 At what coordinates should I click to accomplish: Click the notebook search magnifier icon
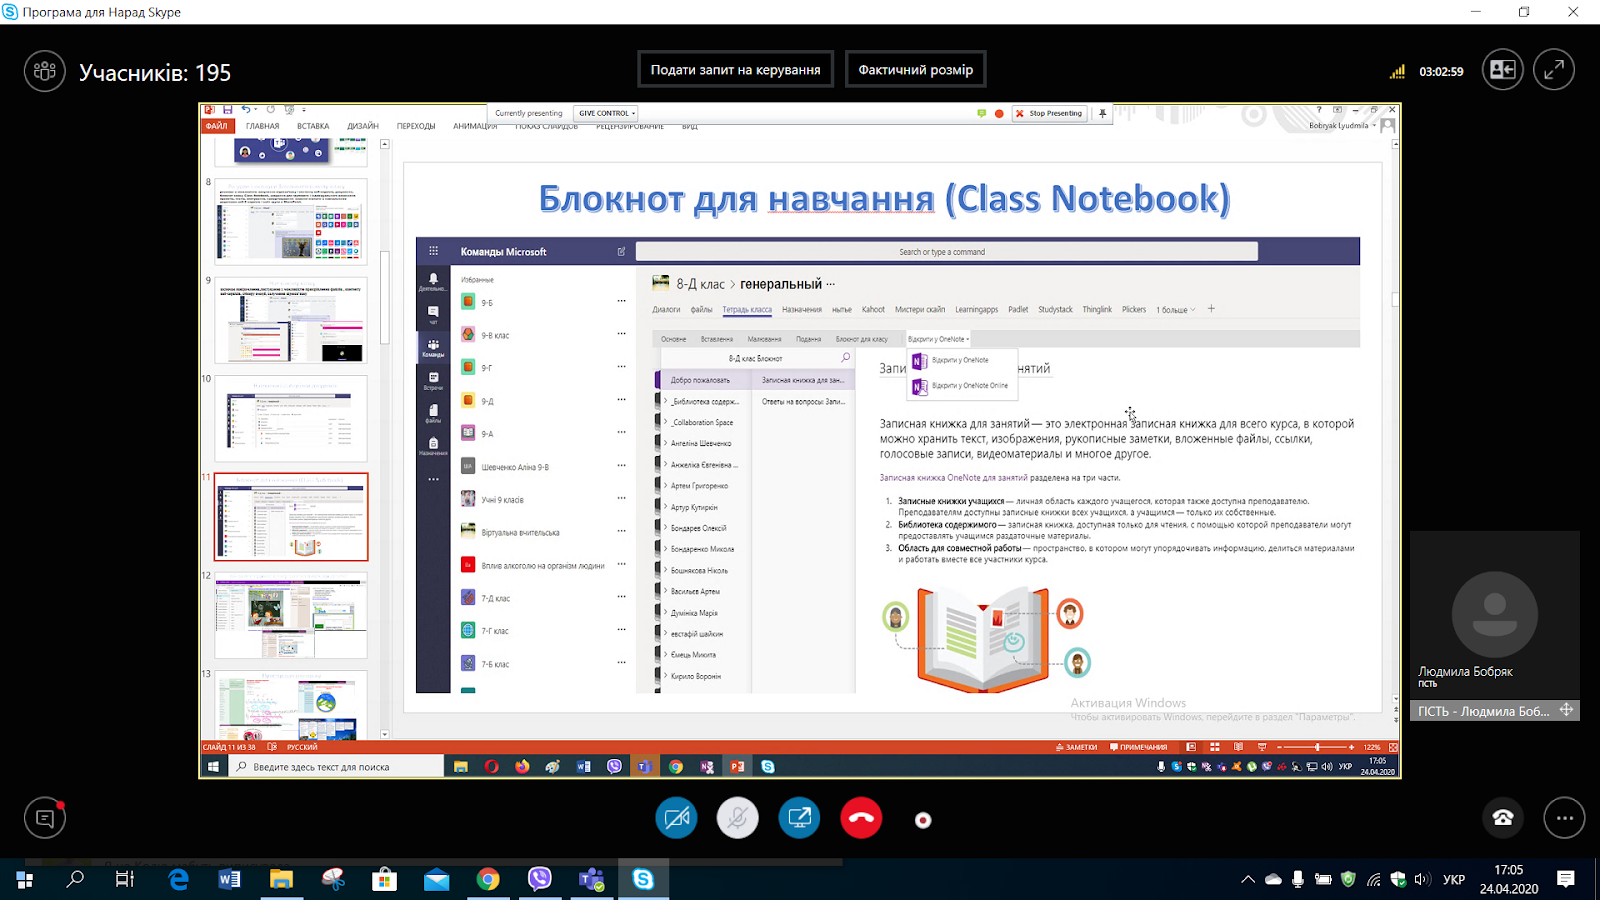click(845, 358)
